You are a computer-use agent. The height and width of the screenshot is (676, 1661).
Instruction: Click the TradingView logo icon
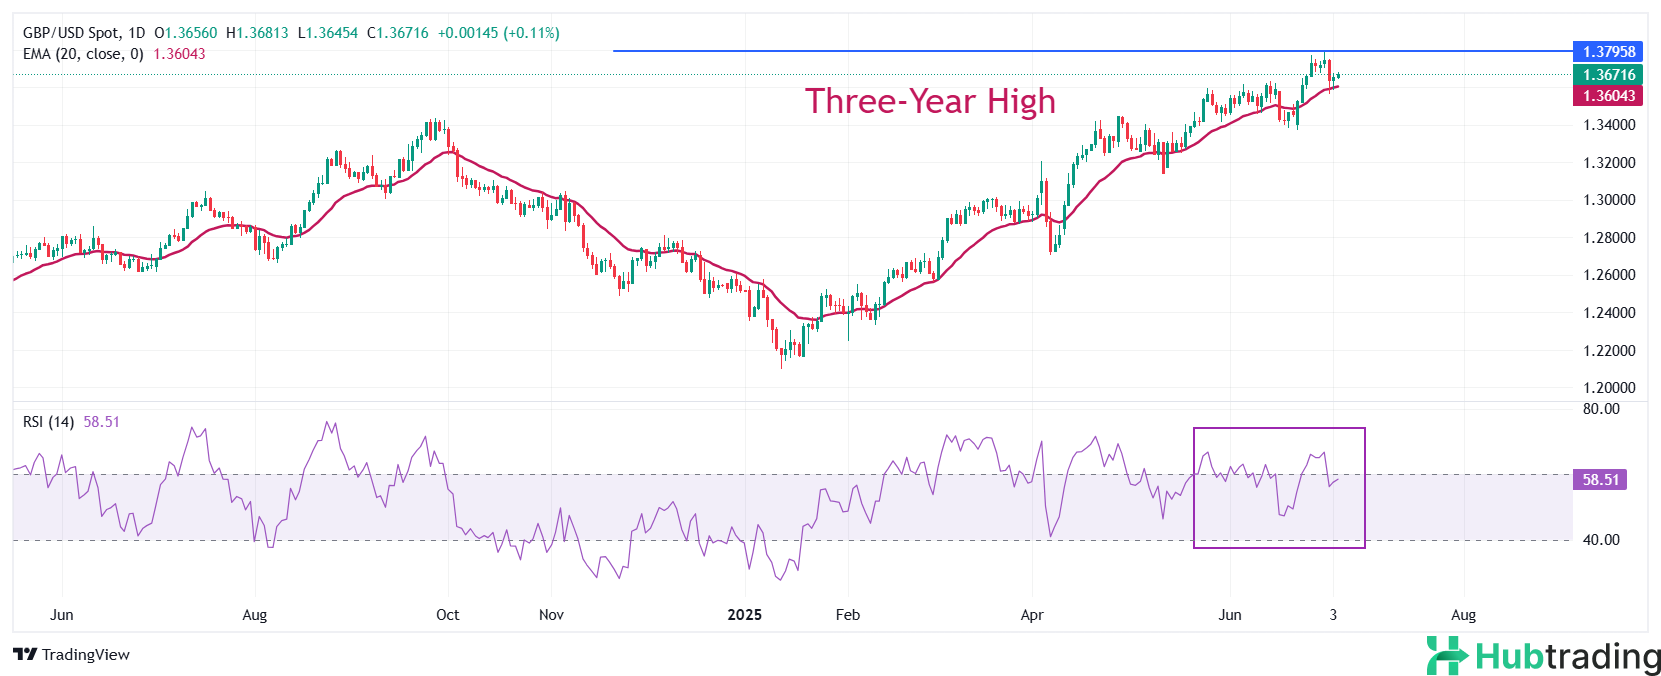[25, 655]
